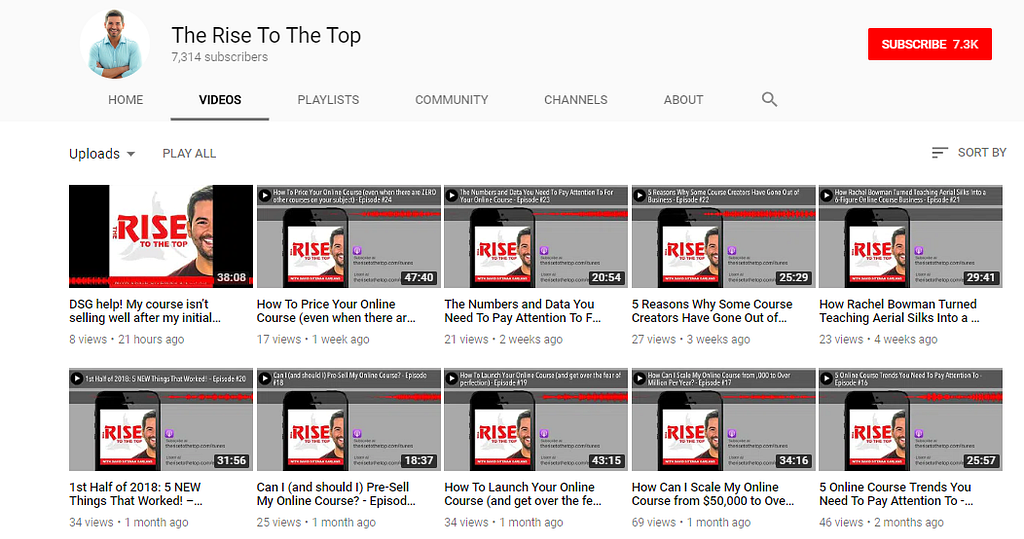Play the 29:41 Rachel Bowman thumbnail
Viewport: 1024px width, 539px height.
[911, 236]
